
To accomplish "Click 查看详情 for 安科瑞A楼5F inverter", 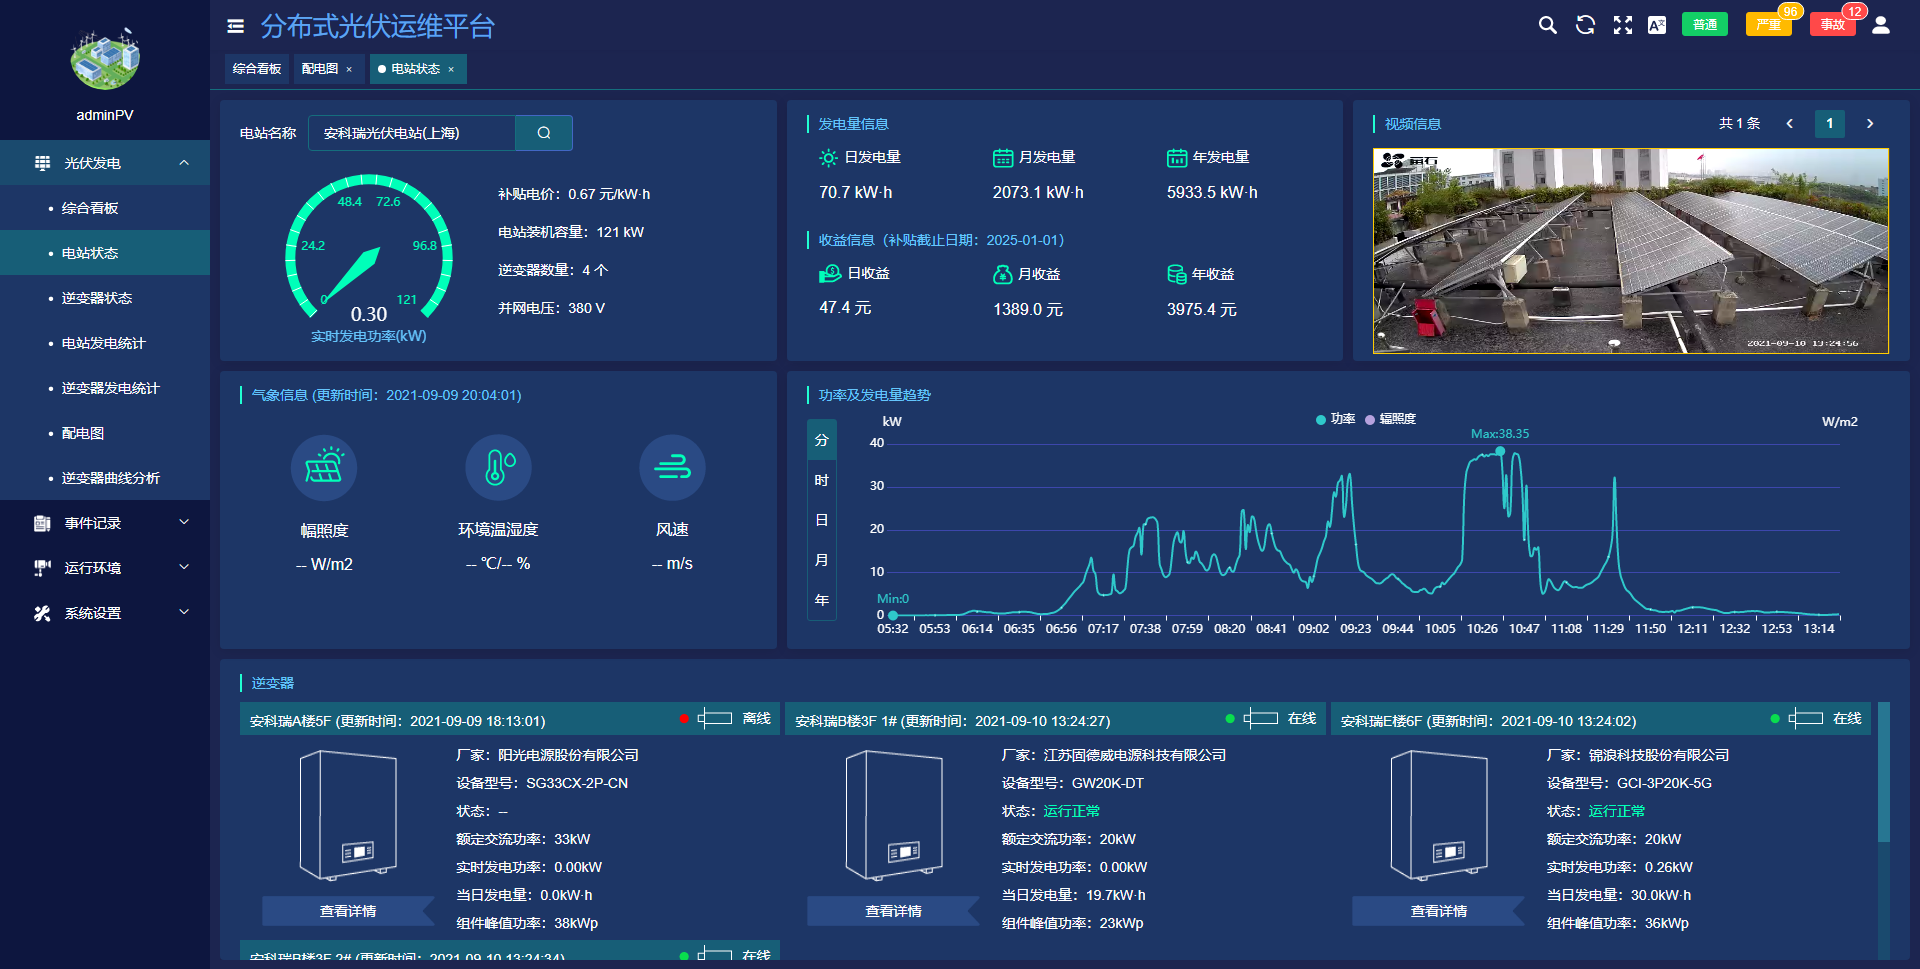I will (x=347, y=911).
